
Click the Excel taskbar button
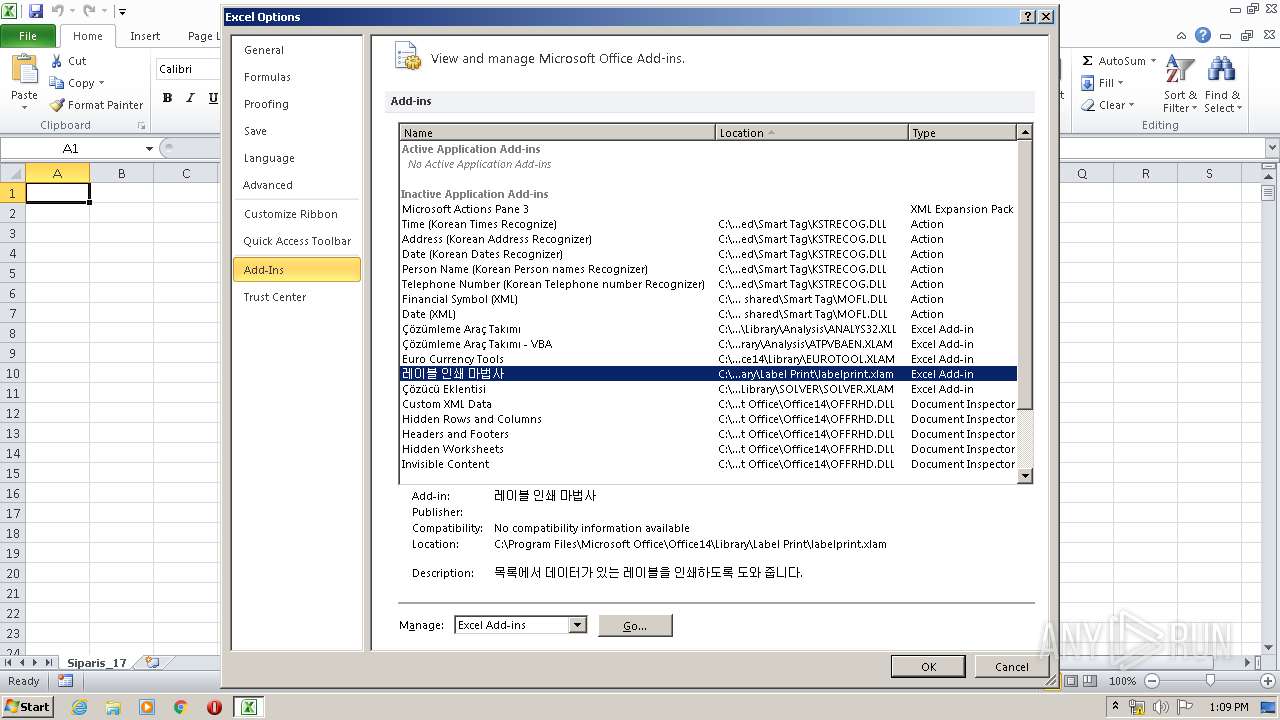click(248, 707)
